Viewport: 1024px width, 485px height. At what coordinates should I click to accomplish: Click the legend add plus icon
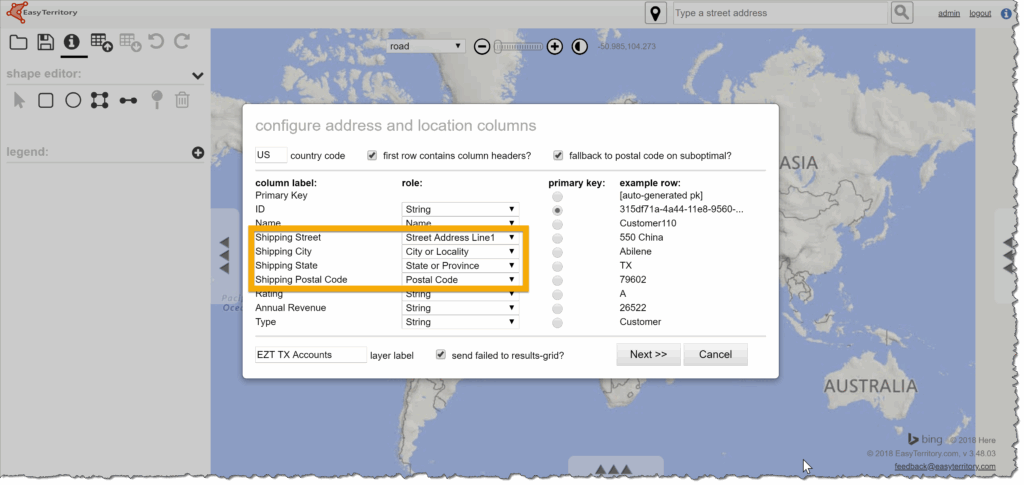[x=198, y=152]
